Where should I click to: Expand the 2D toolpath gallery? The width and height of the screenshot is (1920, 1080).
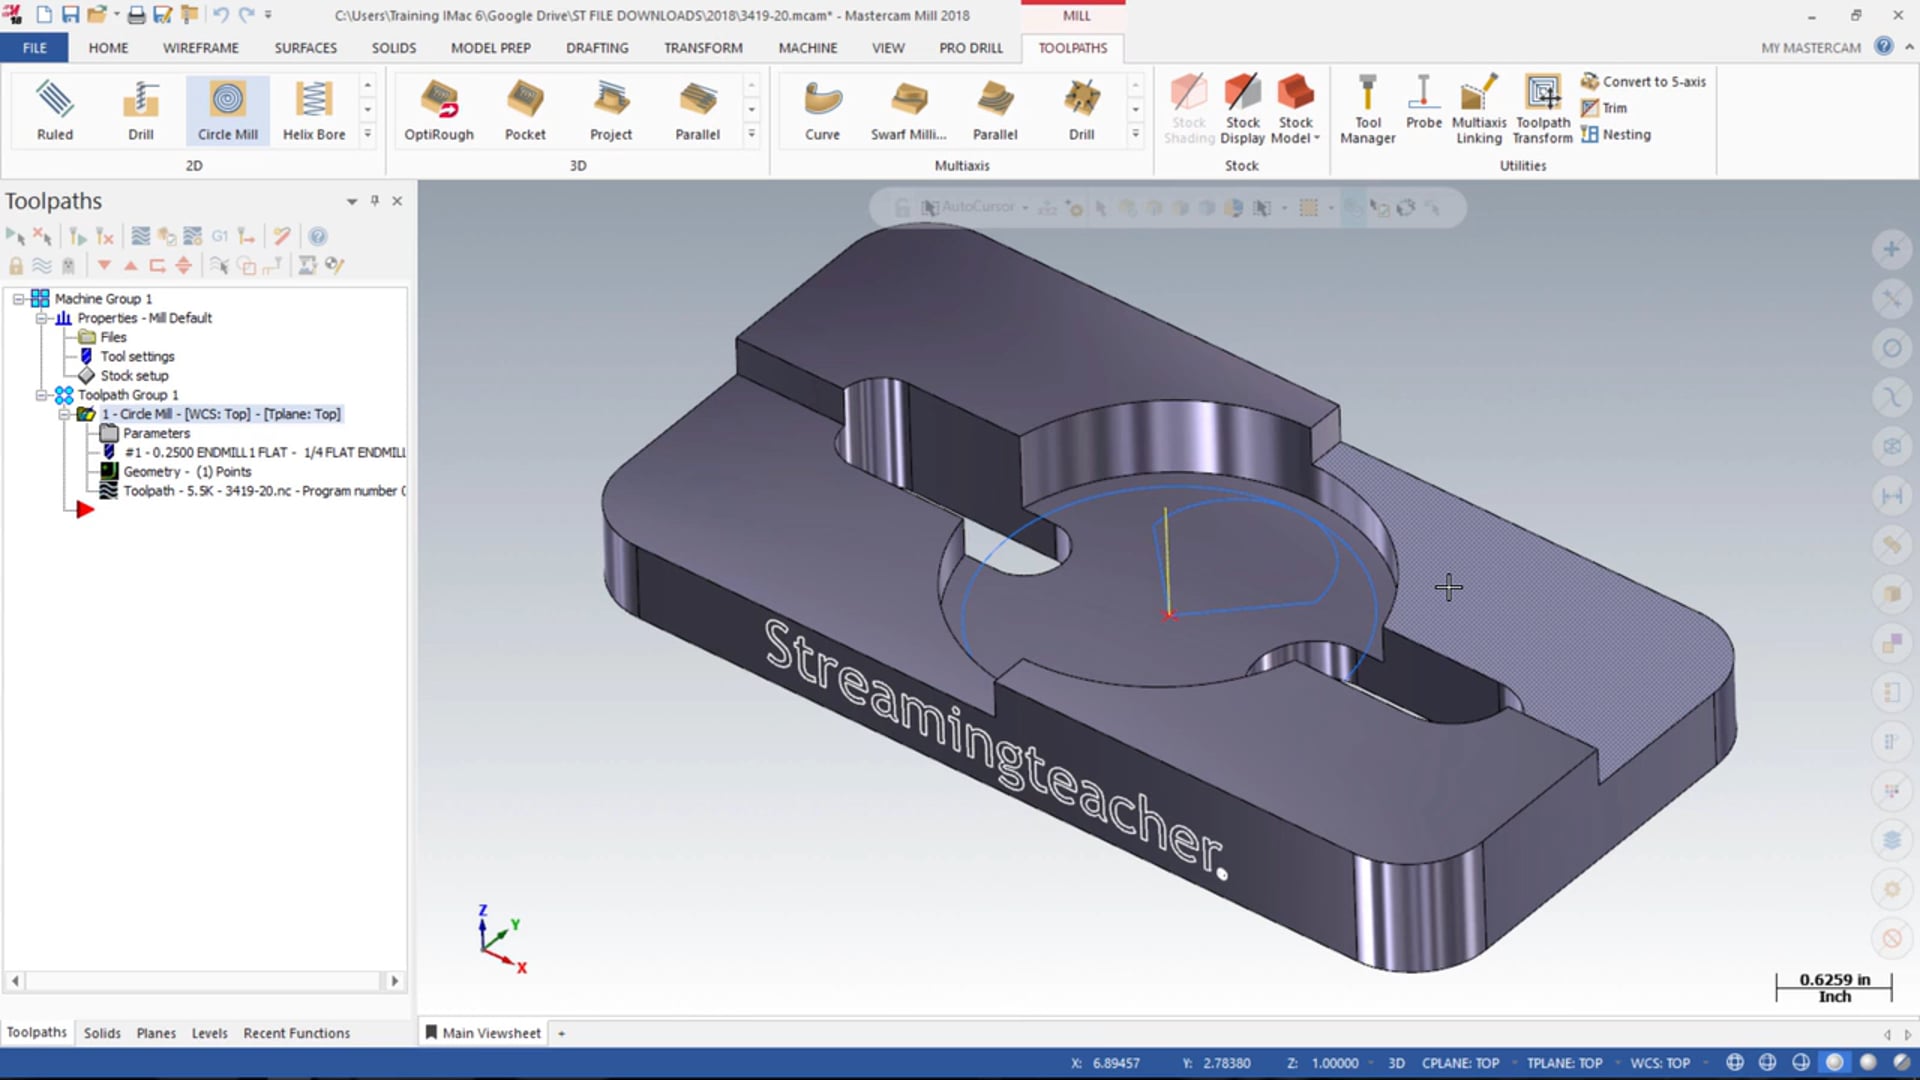click(368, 134)
